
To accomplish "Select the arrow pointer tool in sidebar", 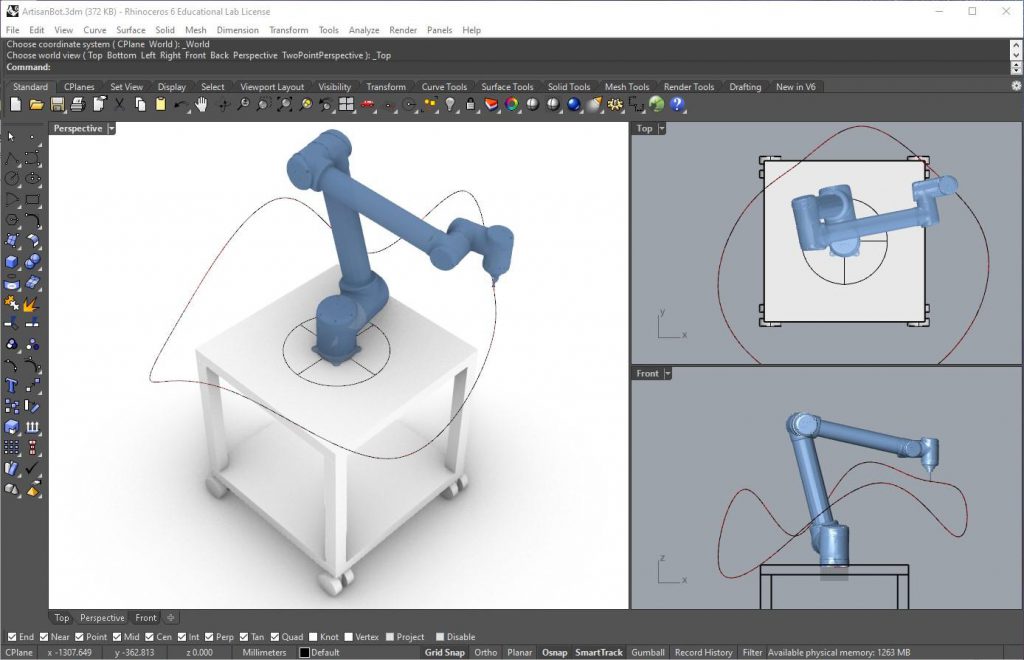I will coord(11,136).
